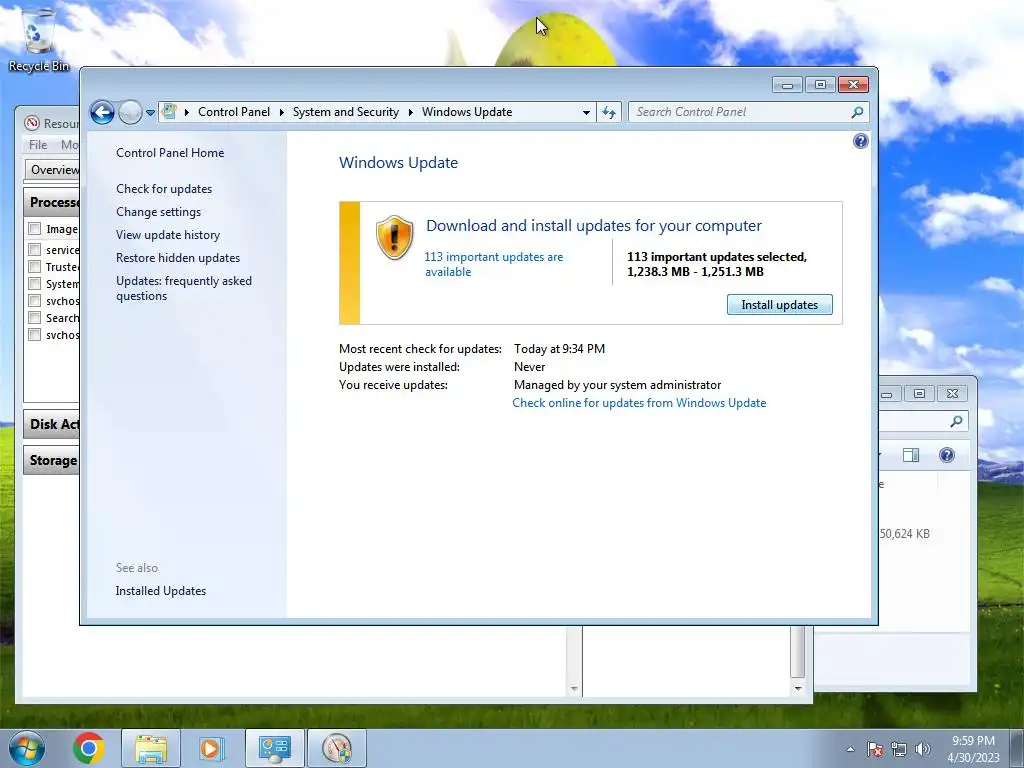Screen dimensions: 1024x768
Task: Open Change settings link
Action: 158,212
